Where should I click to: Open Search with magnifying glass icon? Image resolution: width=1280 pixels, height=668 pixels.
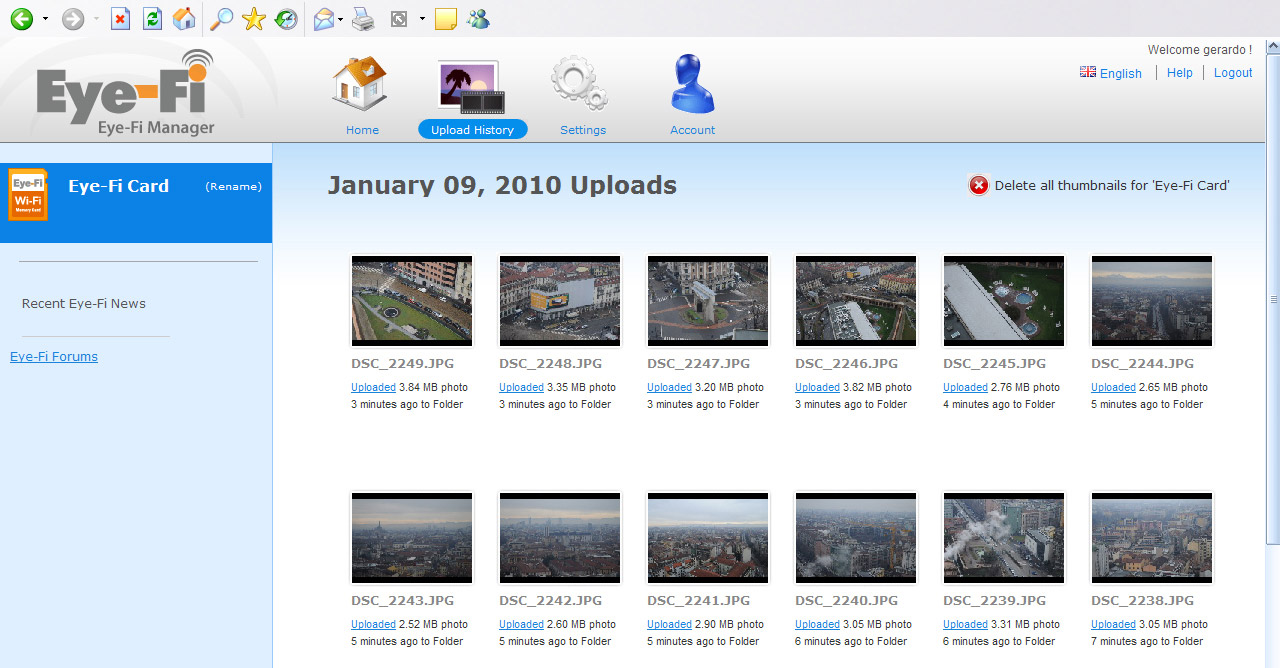point(221,18)
